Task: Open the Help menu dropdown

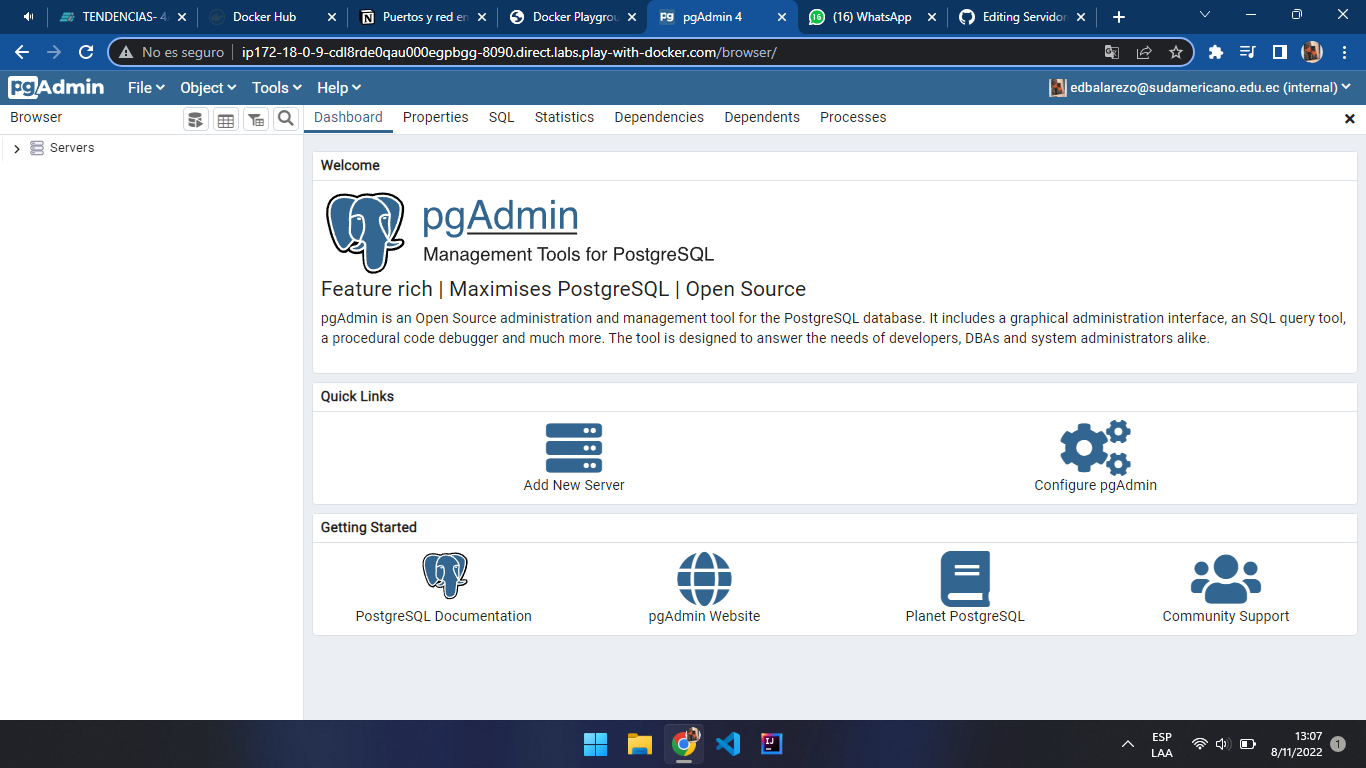Action: [x=339, y=88]
